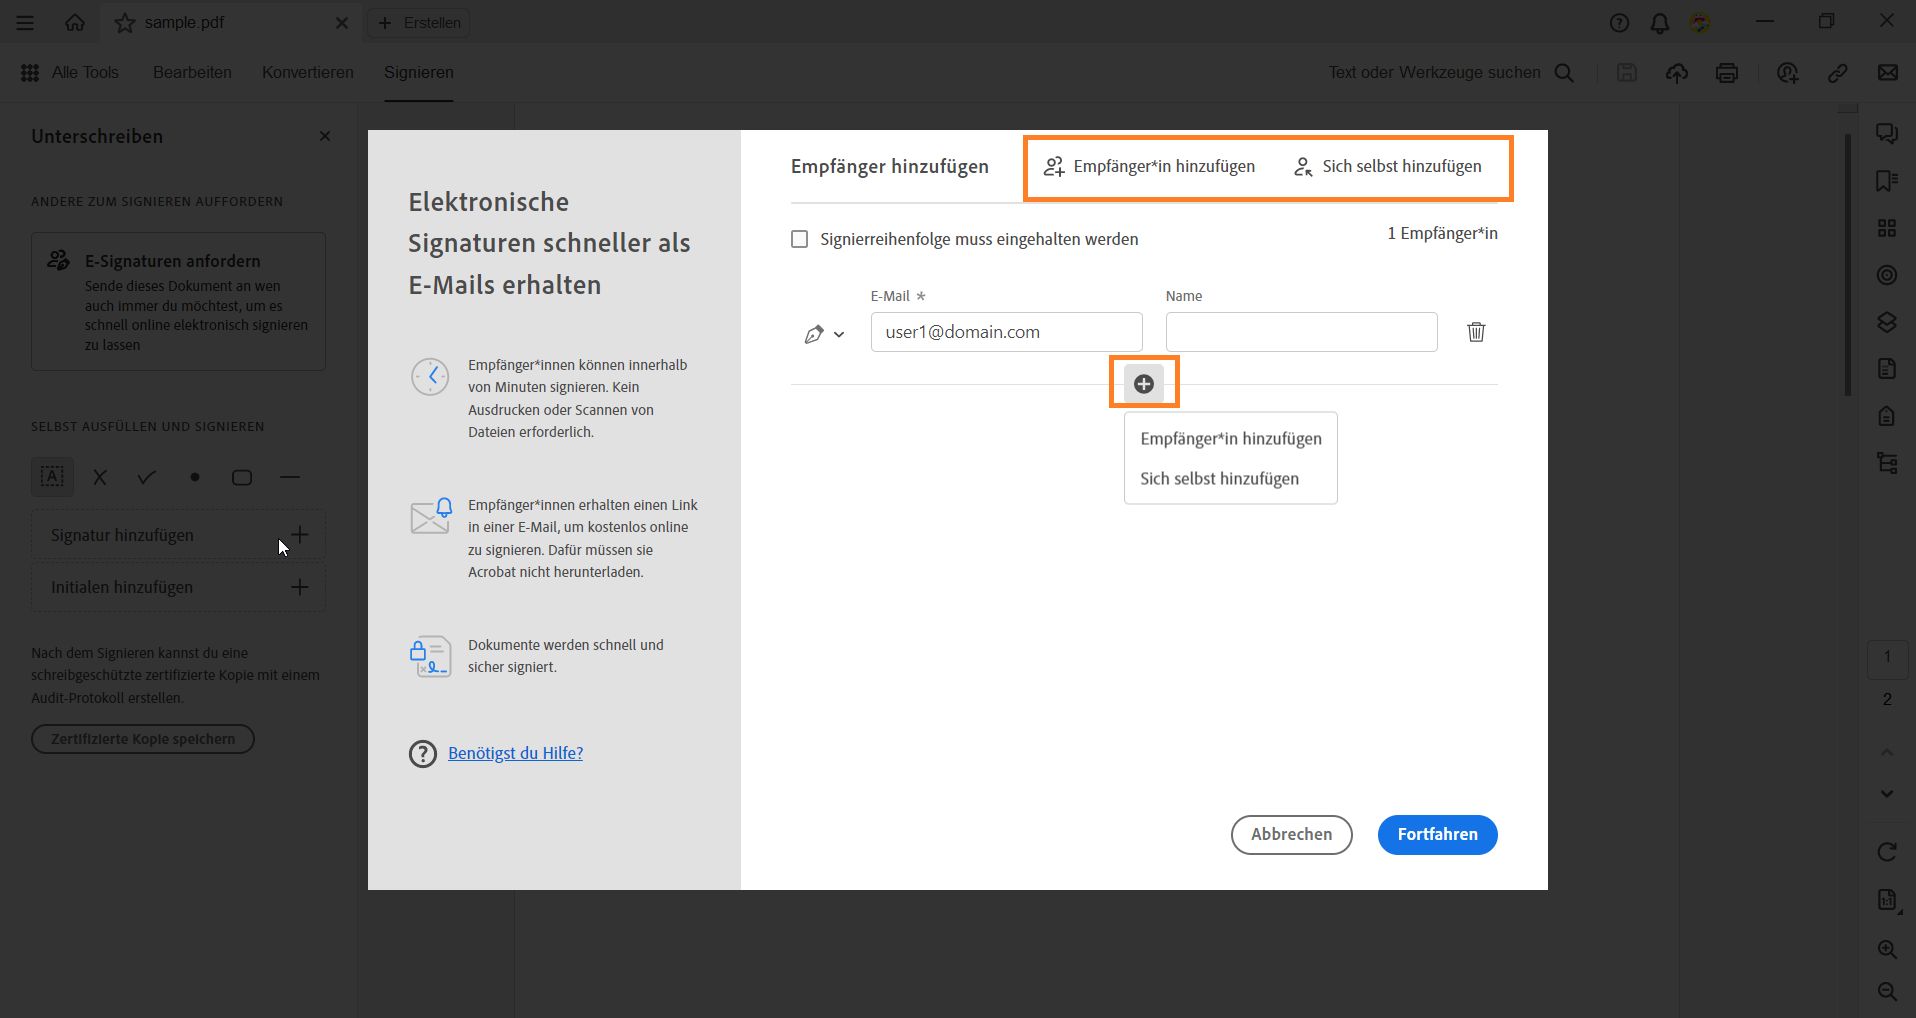Click the zoom-in magnifier icon
The height and width of the screenshot is (1018, 1916).
[1887, 950]
